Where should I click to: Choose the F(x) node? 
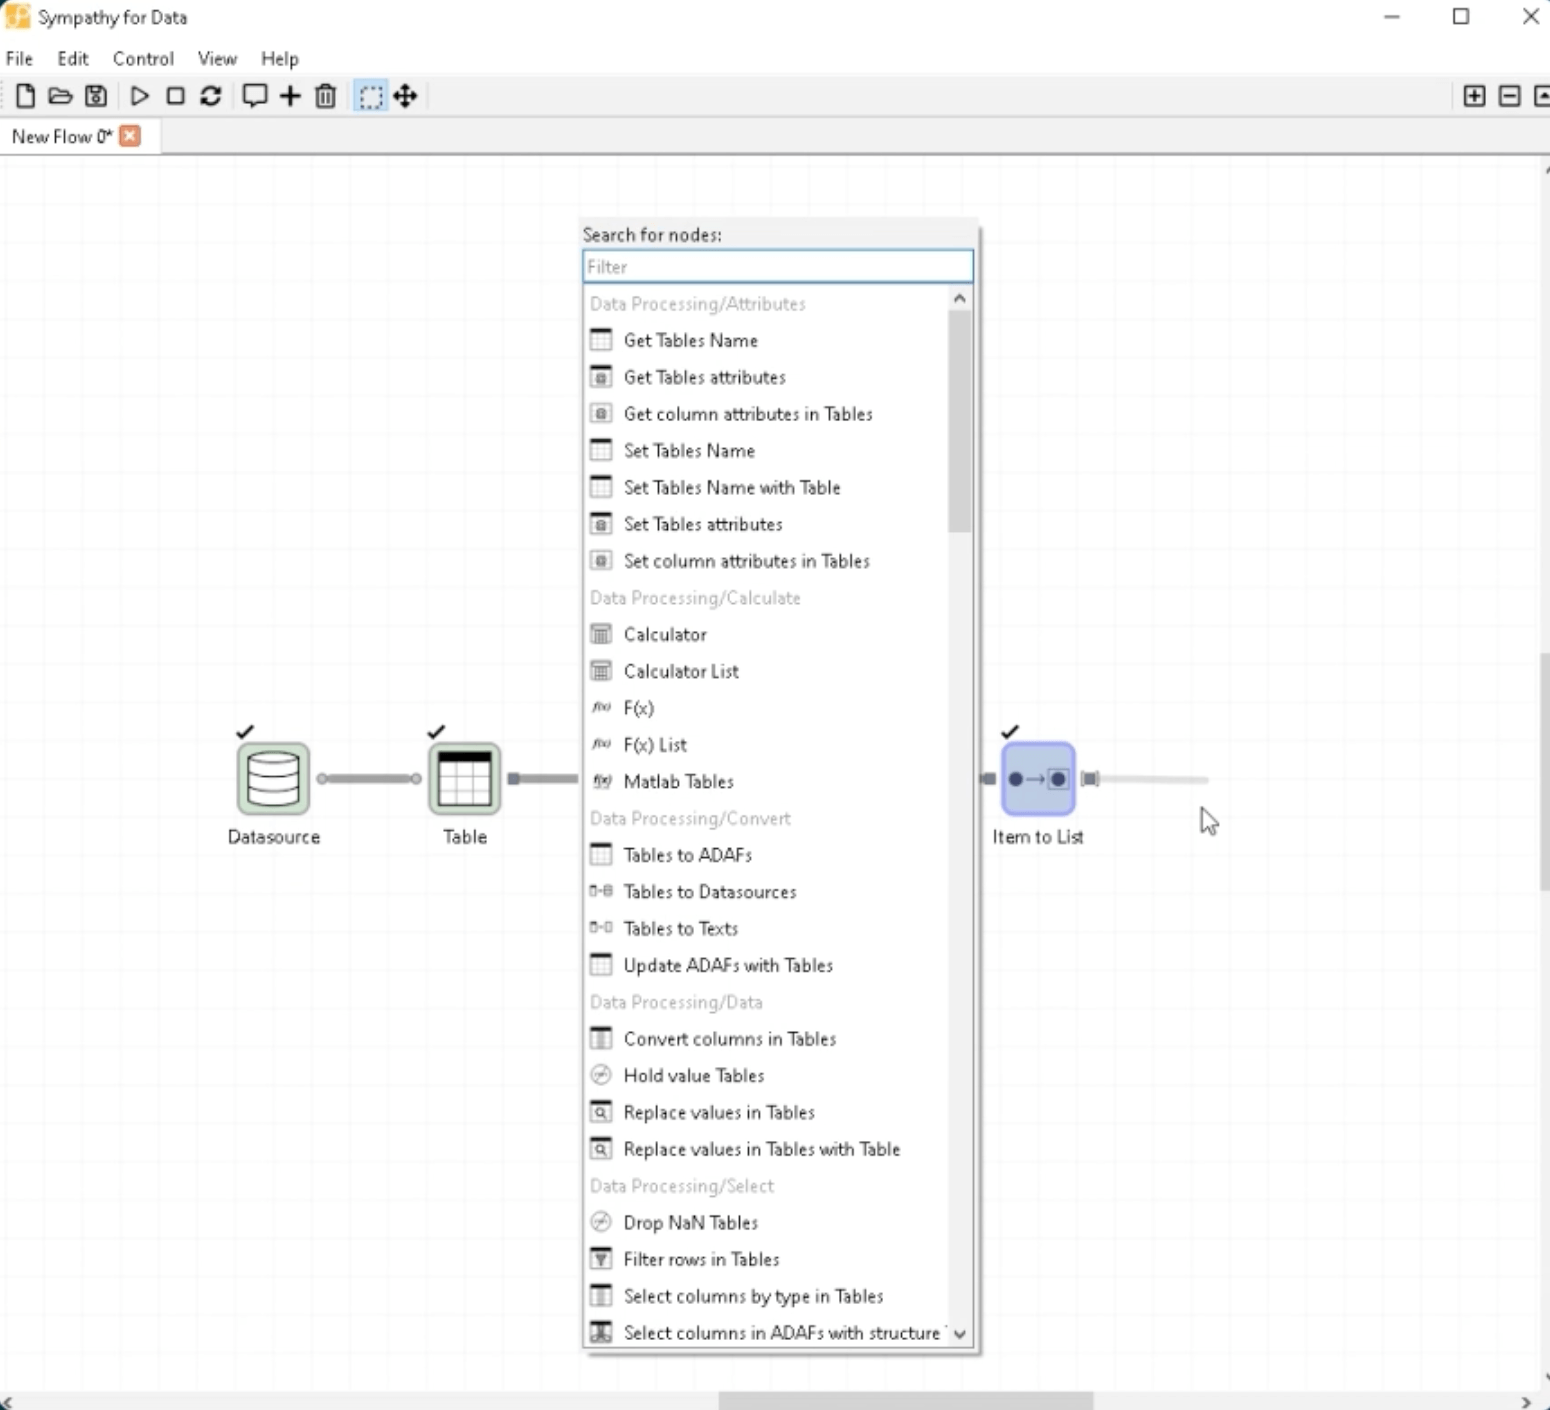point(766,708)
